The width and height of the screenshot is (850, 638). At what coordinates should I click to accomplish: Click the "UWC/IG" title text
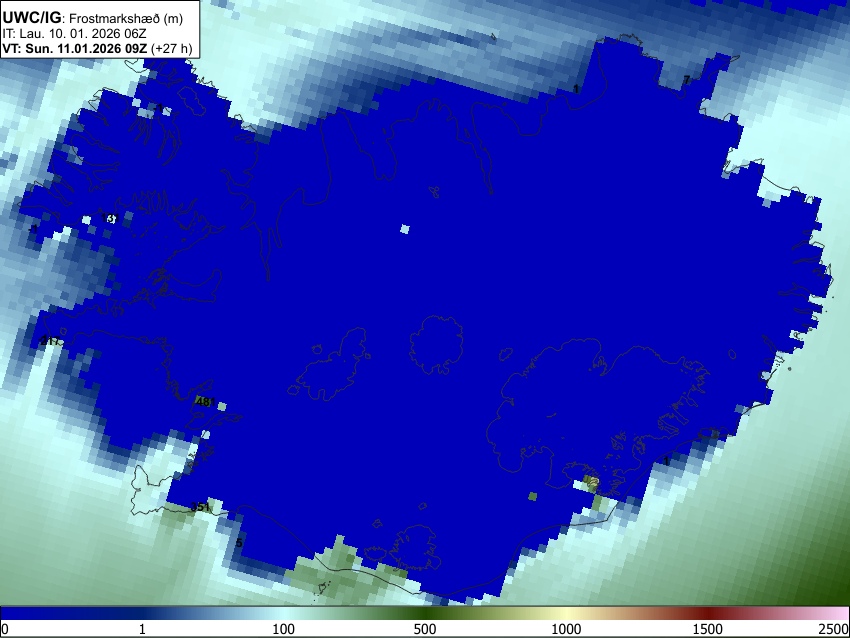(x=31, y=18)
